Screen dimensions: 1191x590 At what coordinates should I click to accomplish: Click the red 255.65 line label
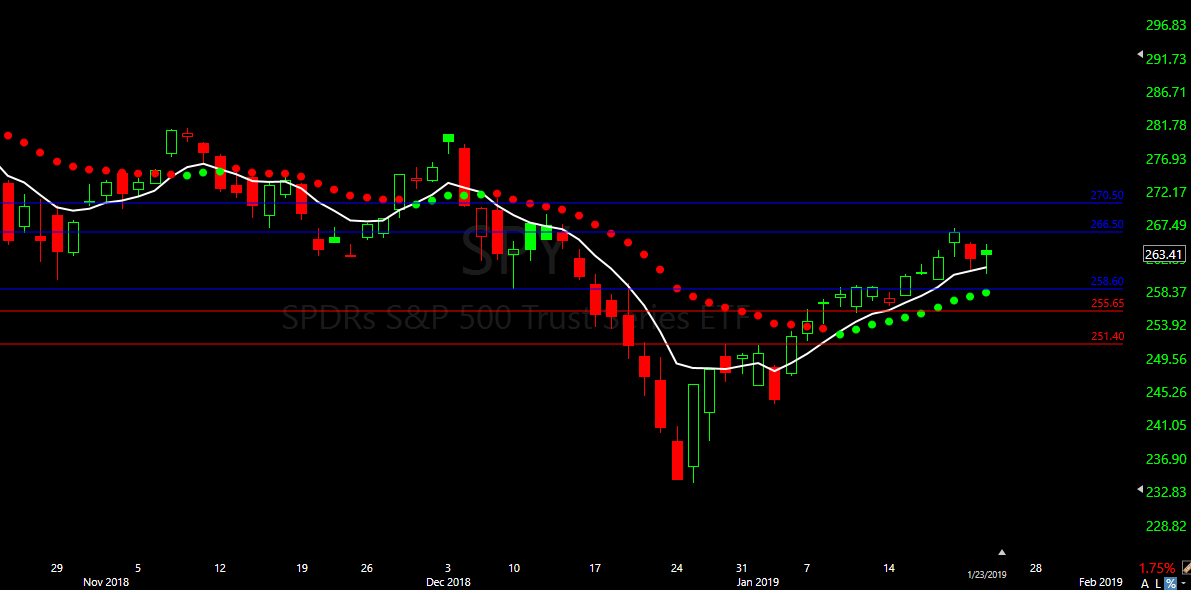(1107, 303)
